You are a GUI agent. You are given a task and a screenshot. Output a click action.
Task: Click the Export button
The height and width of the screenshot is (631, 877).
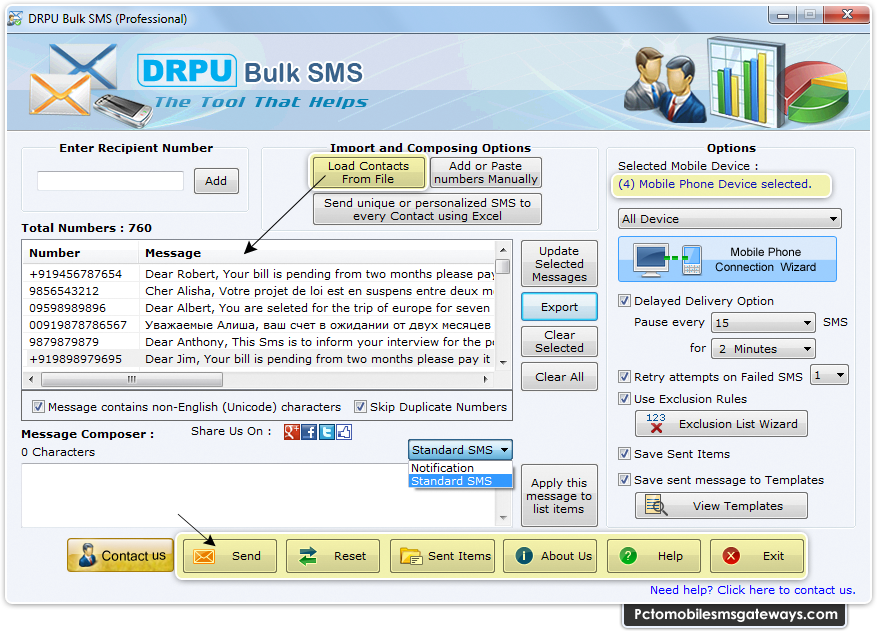click(x=559, y=307)
